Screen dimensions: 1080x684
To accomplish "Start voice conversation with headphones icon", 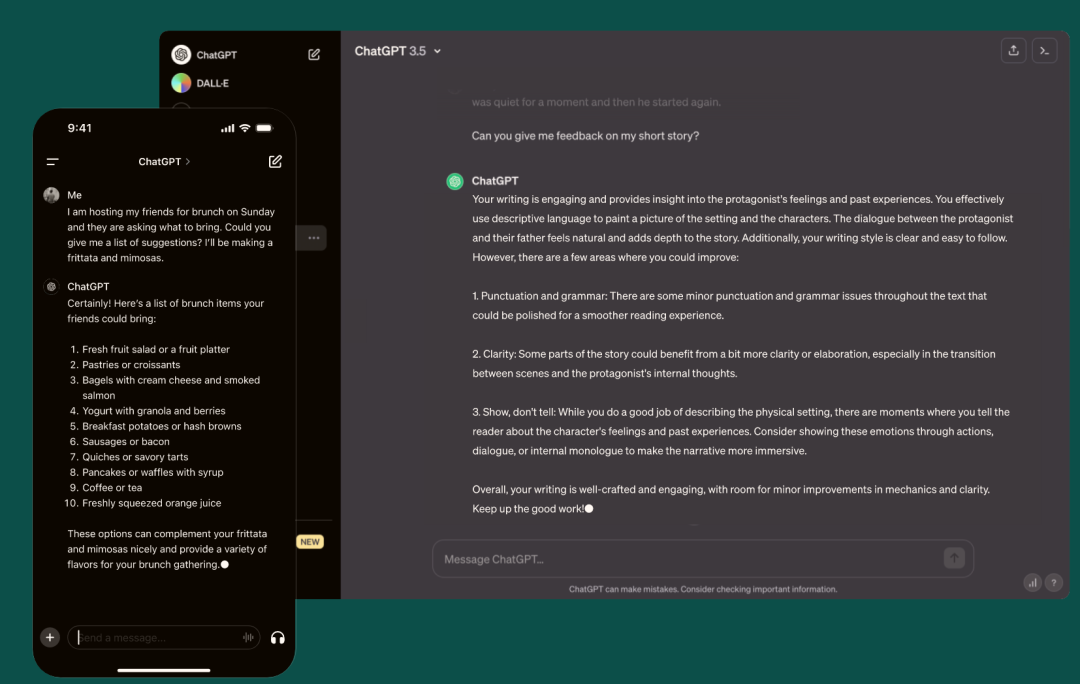I will 278,638.
